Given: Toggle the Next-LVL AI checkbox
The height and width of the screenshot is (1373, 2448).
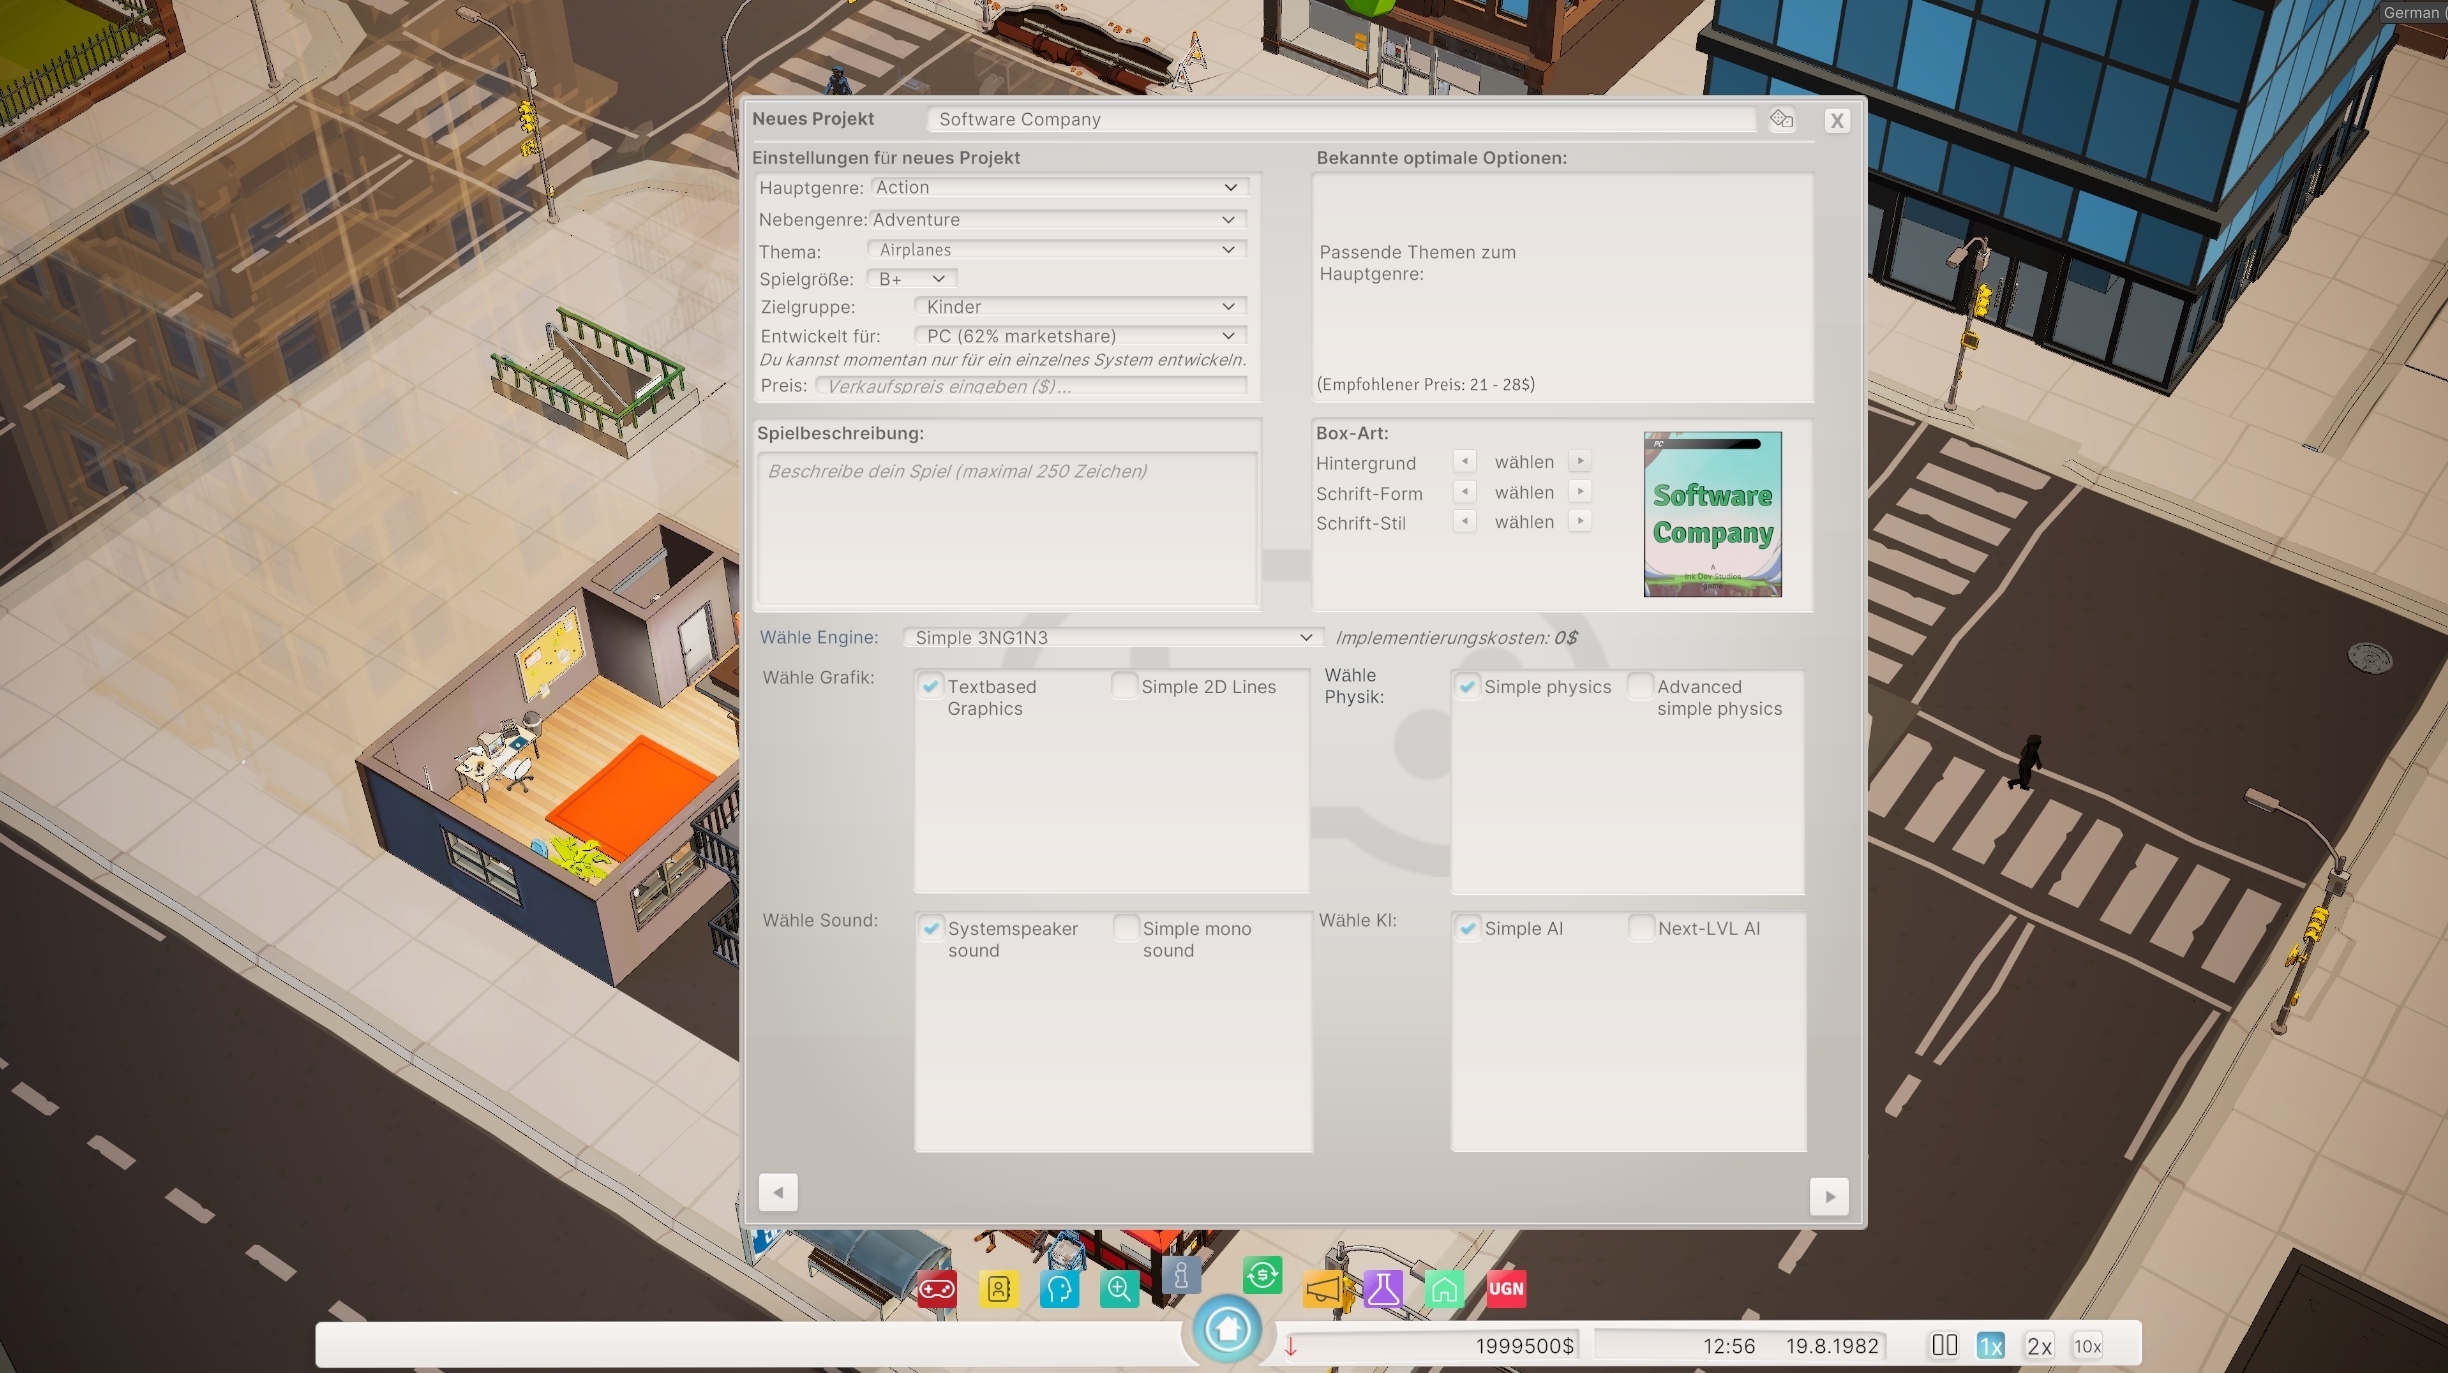Looking at the screenshot, I should 1641,928.
